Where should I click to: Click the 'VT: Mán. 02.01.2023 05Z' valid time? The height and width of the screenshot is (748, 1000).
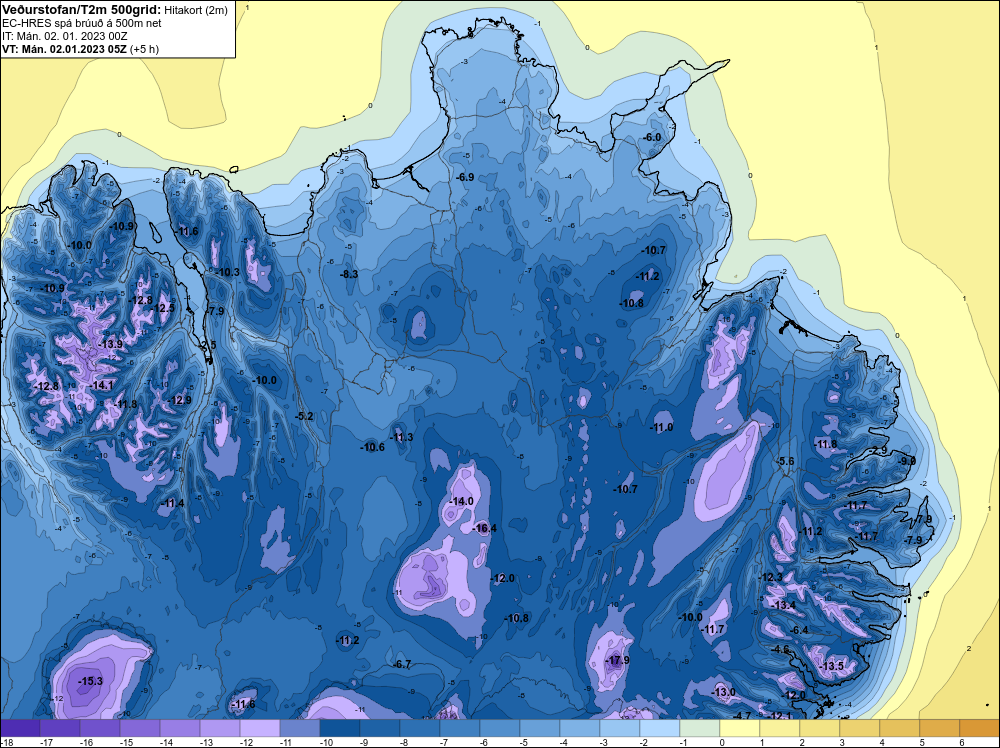coord(64,49)
